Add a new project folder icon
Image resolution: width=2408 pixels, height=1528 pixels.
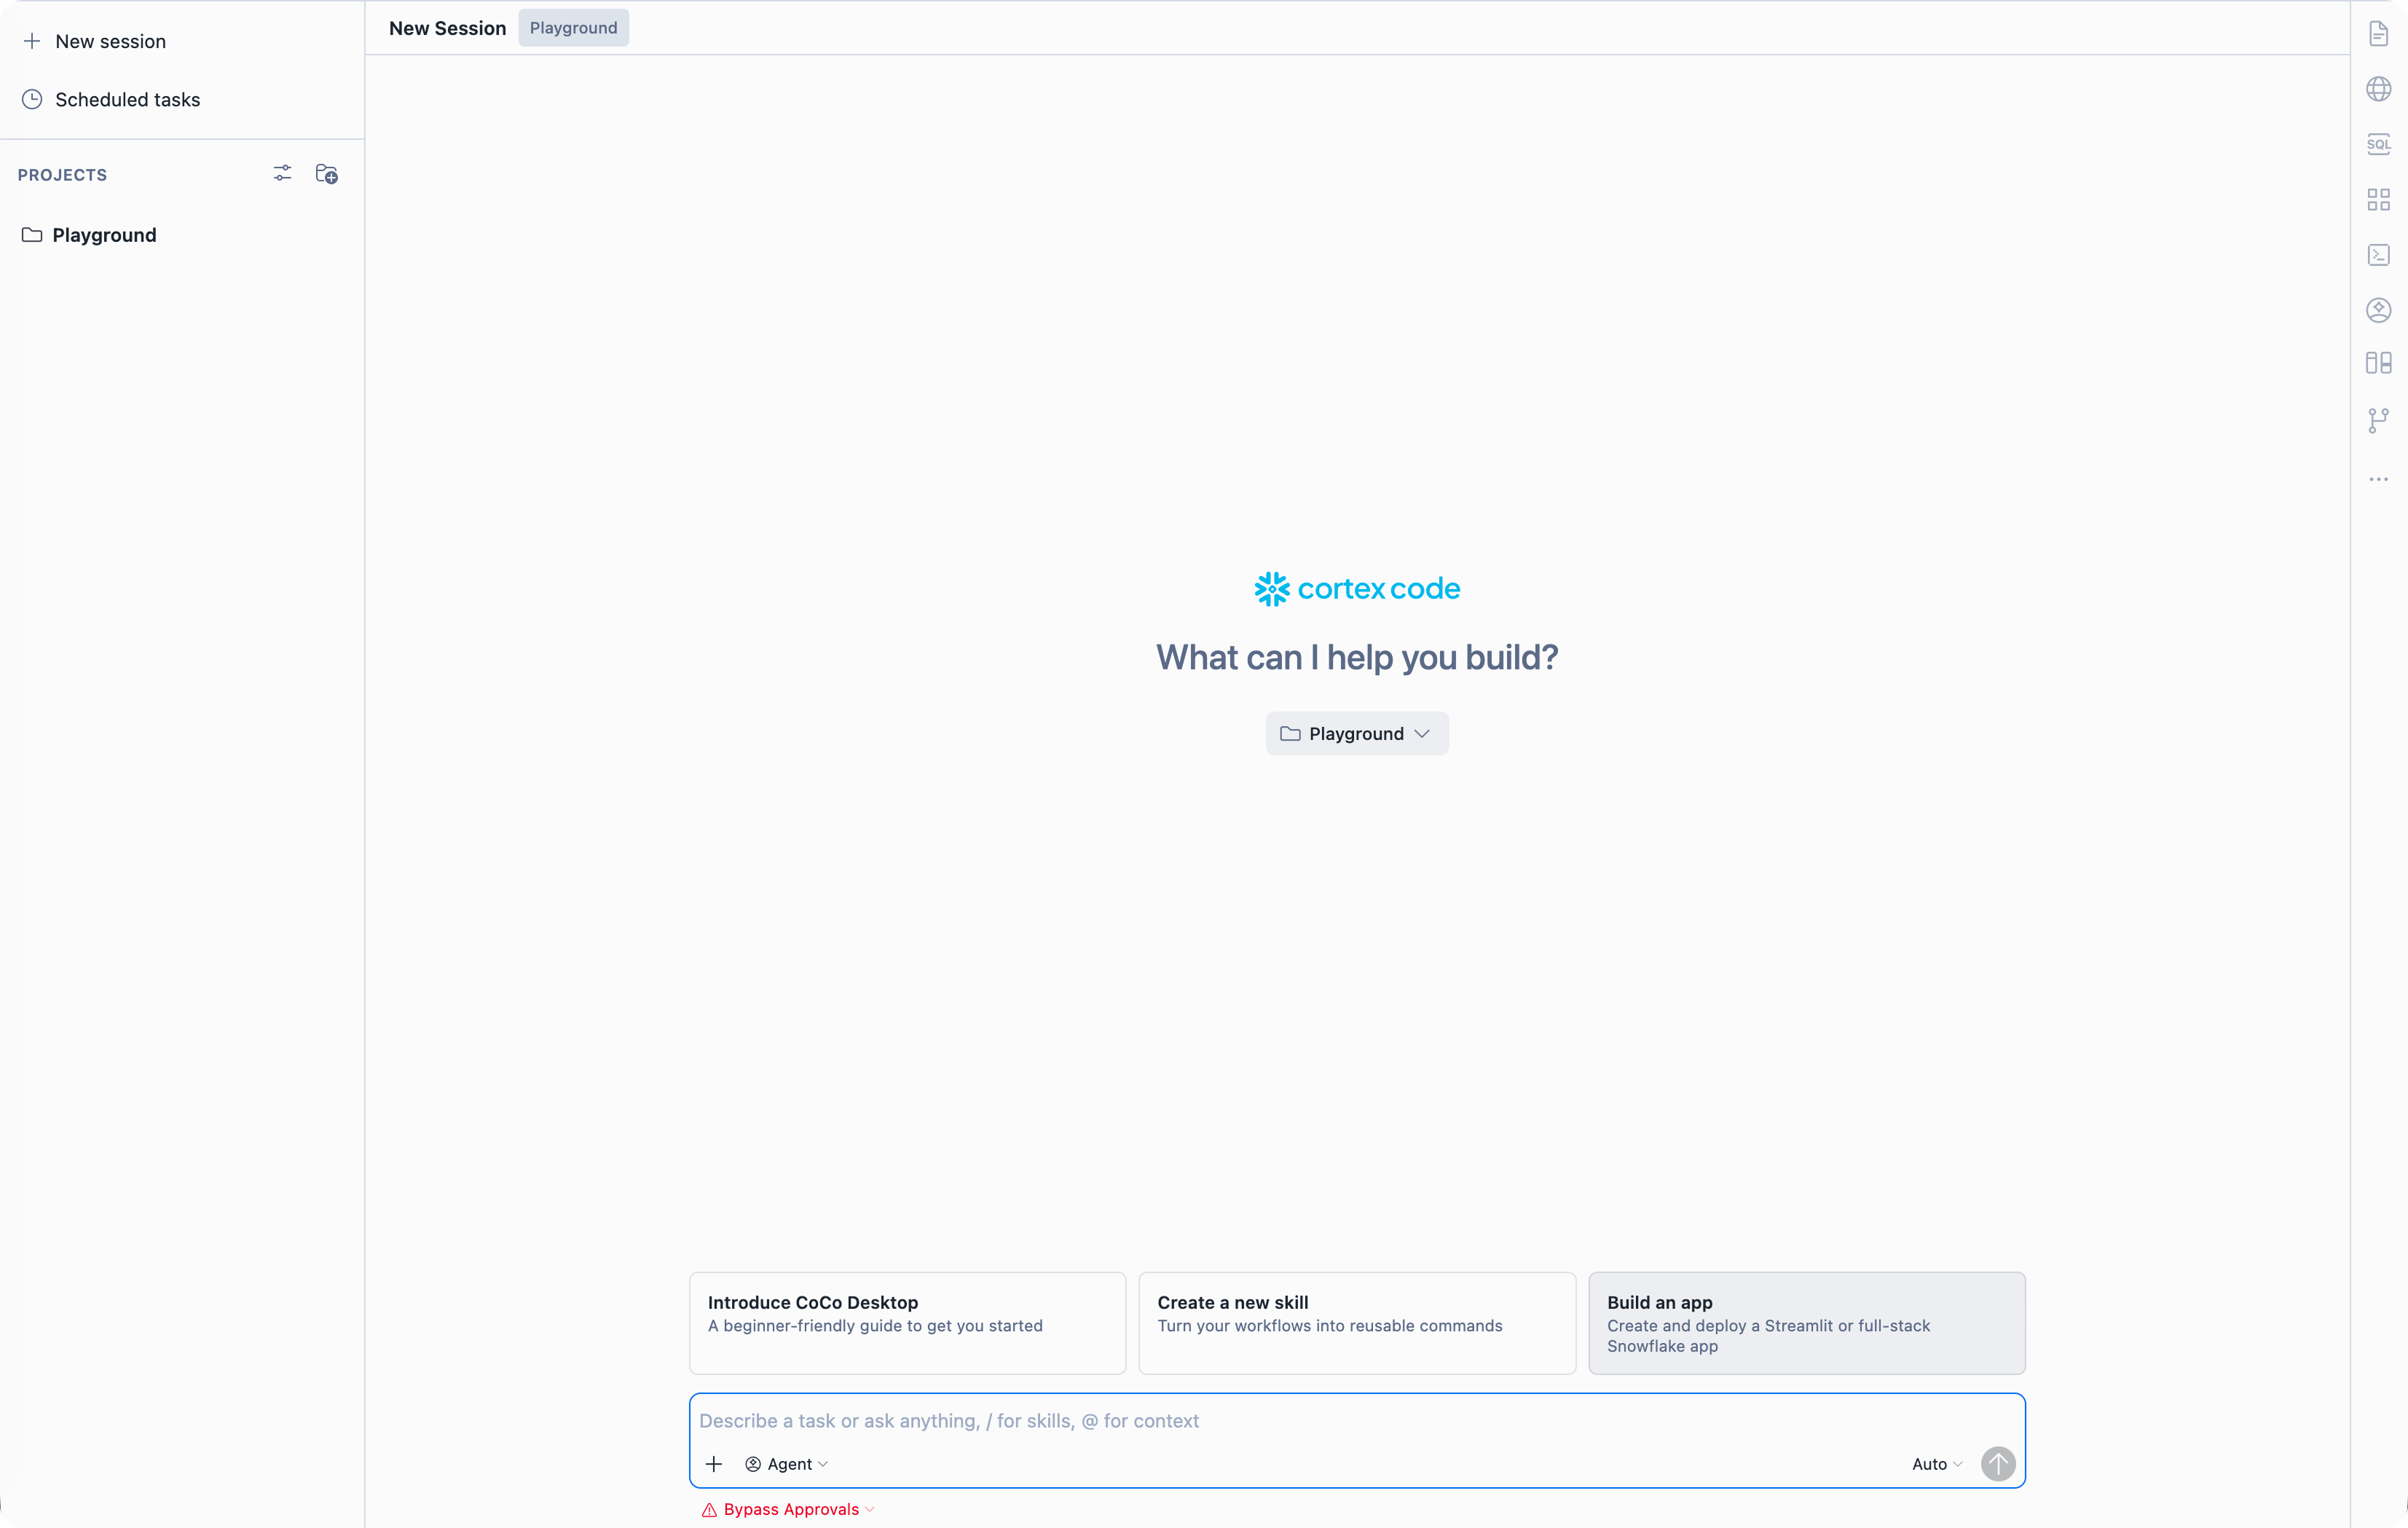(x=327, y=174)
